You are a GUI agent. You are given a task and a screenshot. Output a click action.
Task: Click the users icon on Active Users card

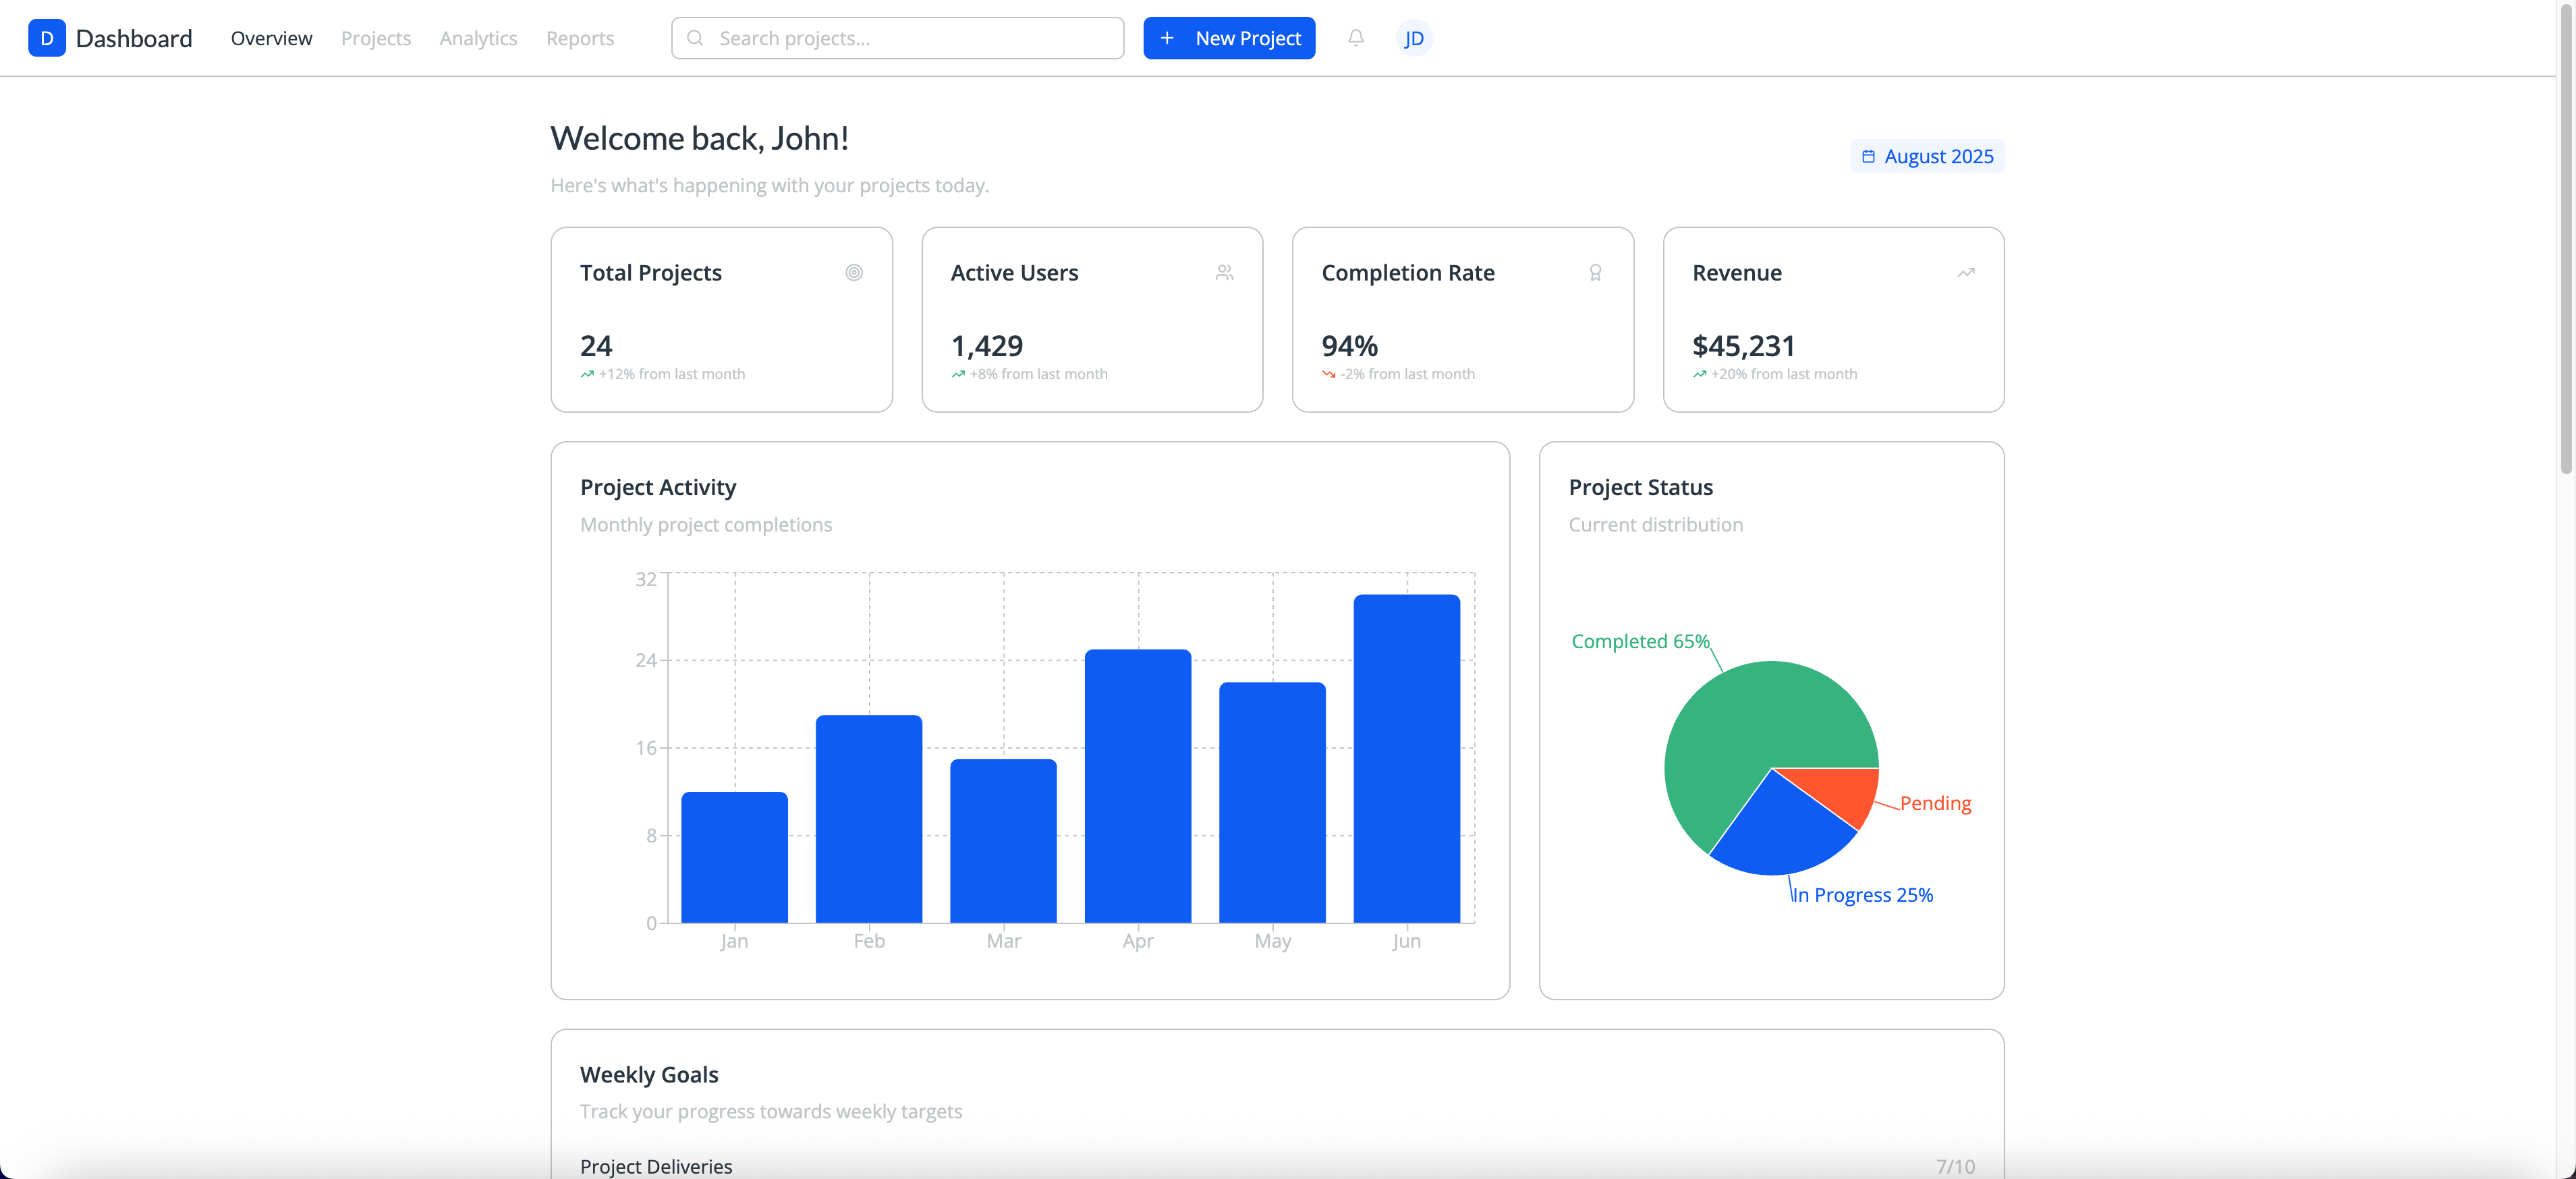(1224, 273)
